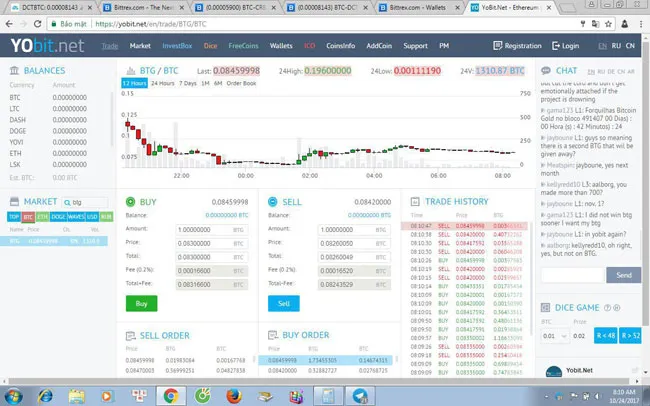
Task: Open the FreeCoins menu item
Action: 243,46
